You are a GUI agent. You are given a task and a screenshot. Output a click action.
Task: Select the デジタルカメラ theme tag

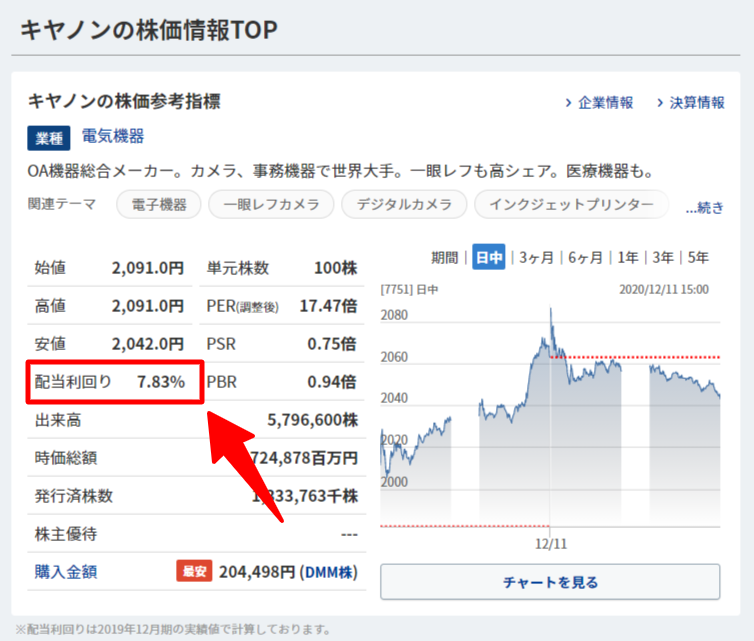pos(404,204)
